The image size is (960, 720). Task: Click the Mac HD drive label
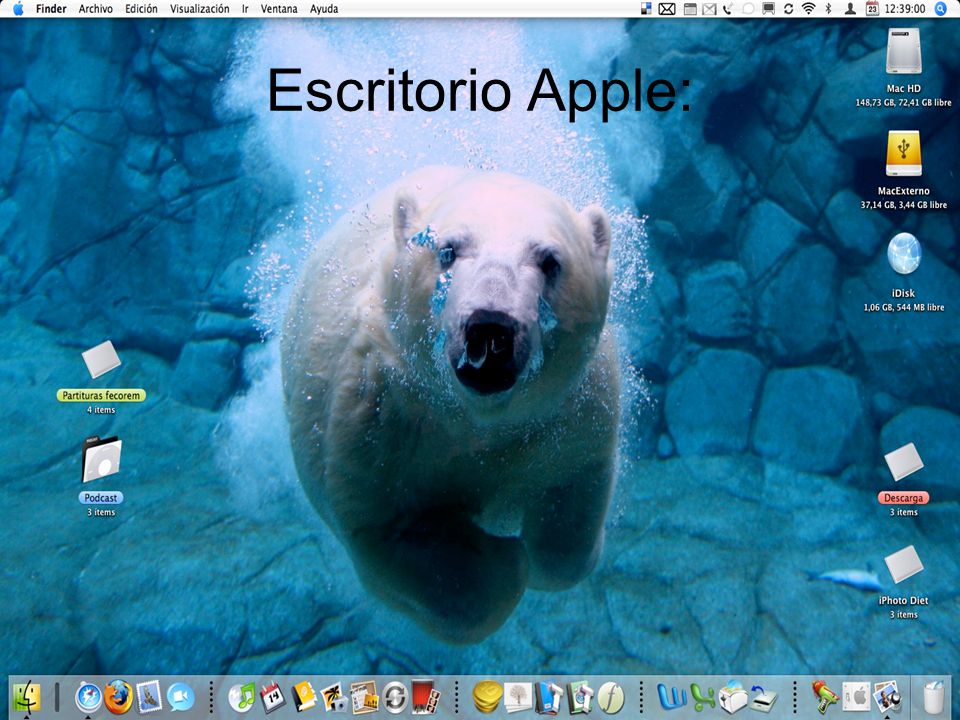[904, 88]
